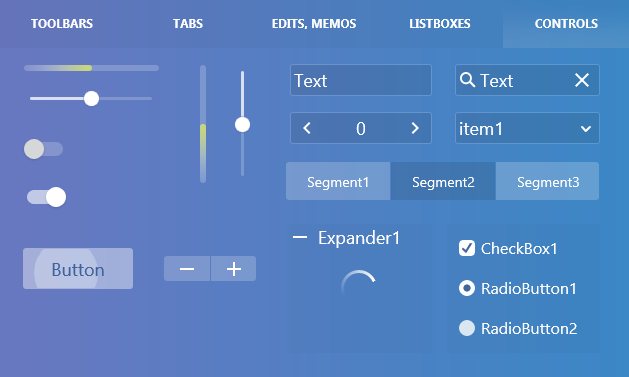Choose Segment3 in segmented control

click(x=548, y=181)
